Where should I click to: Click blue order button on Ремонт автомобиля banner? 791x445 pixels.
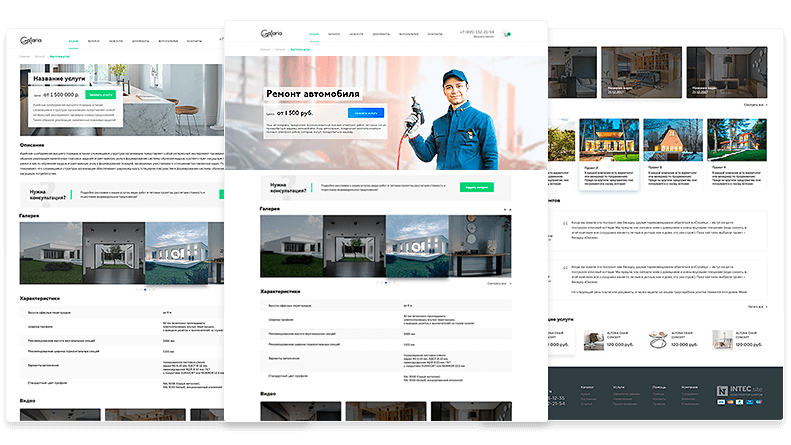[x=366, y=113]
